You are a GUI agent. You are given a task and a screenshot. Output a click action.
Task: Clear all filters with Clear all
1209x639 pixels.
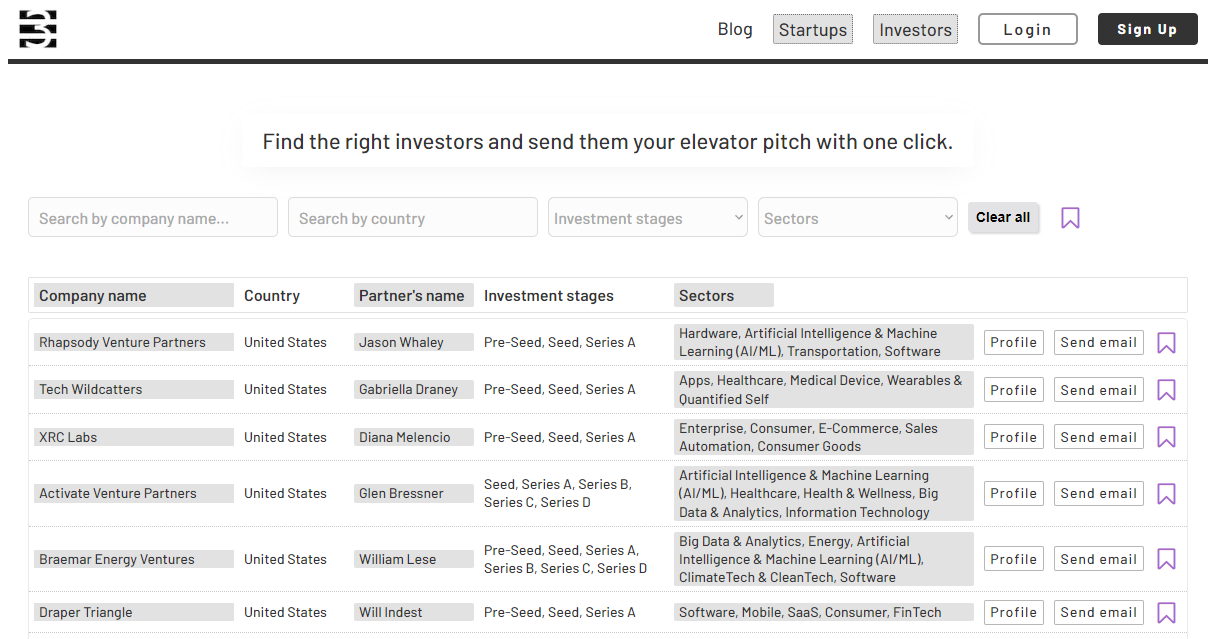tap(1003, 217)
